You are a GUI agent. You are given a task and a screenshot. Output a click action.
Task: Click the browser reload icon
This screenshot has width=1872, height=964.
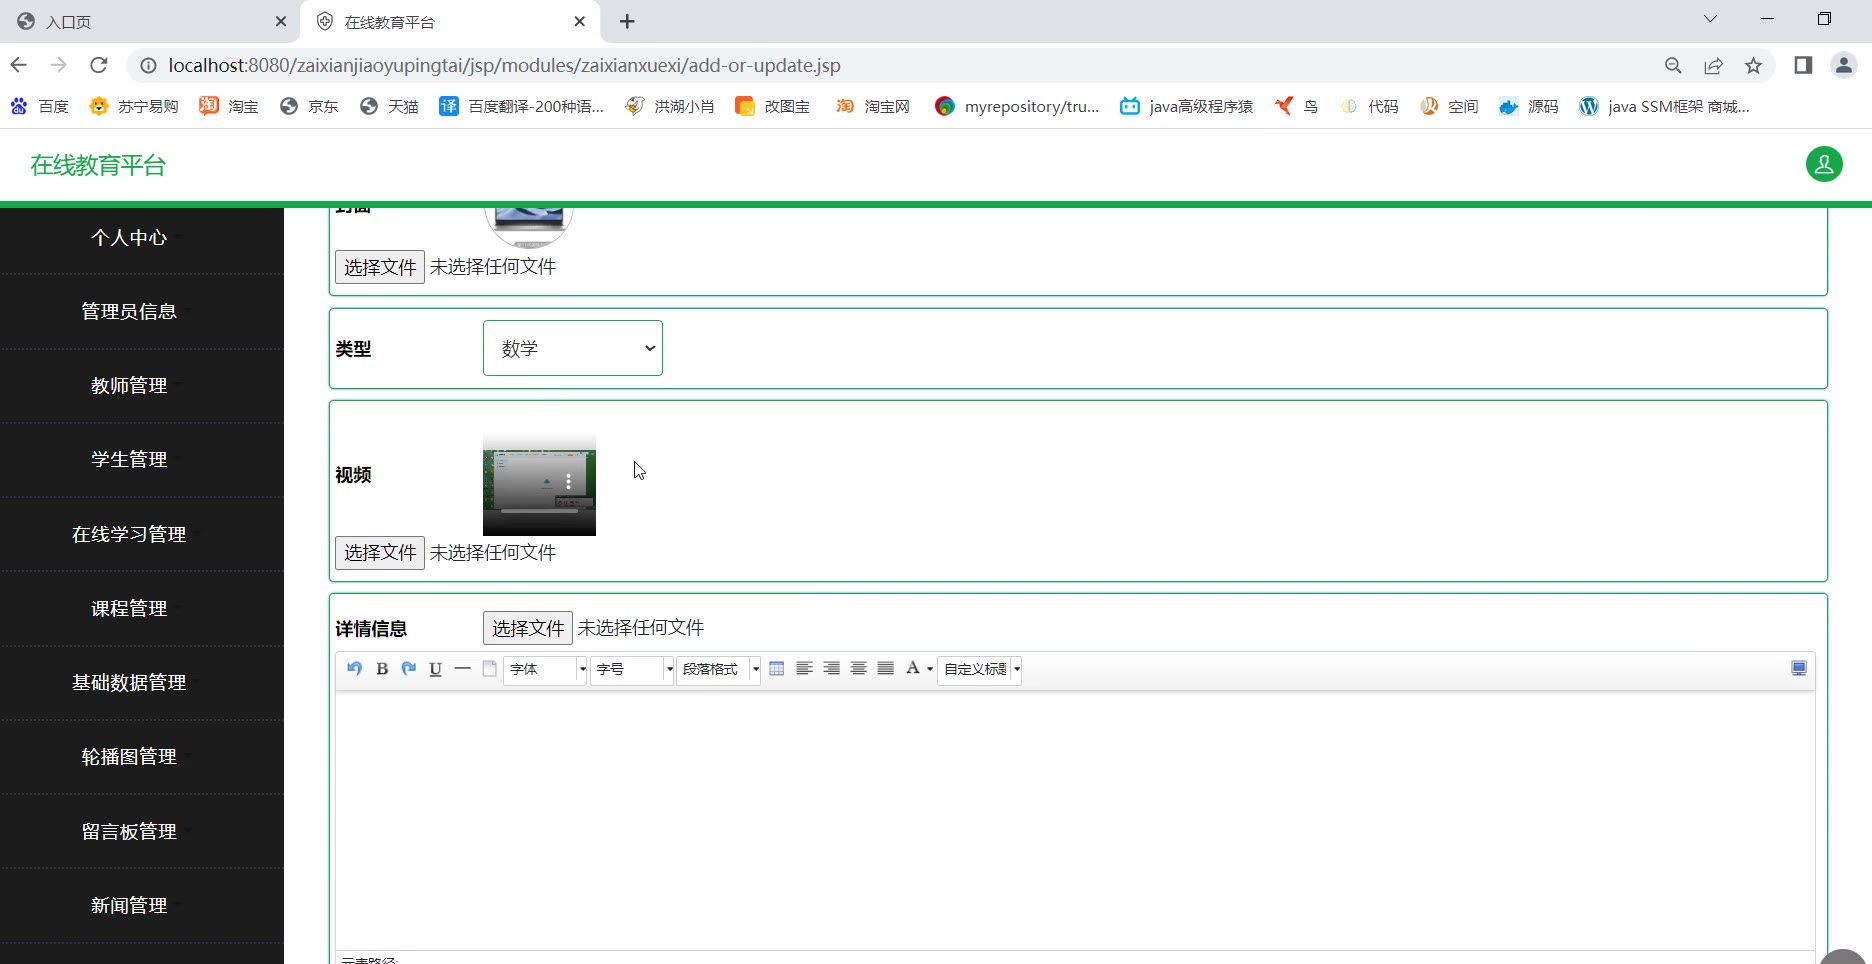98,65
